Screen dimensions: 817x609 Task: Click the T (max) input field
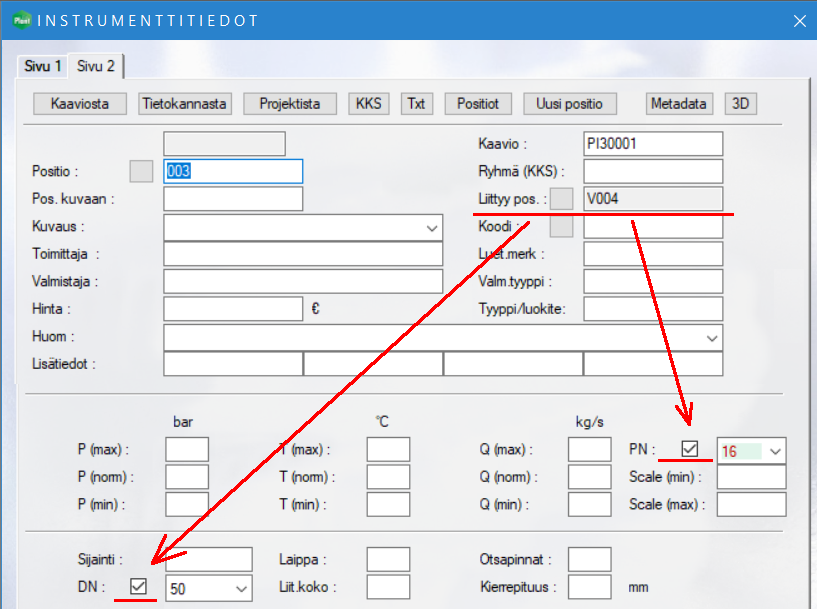tap(388, 450)
